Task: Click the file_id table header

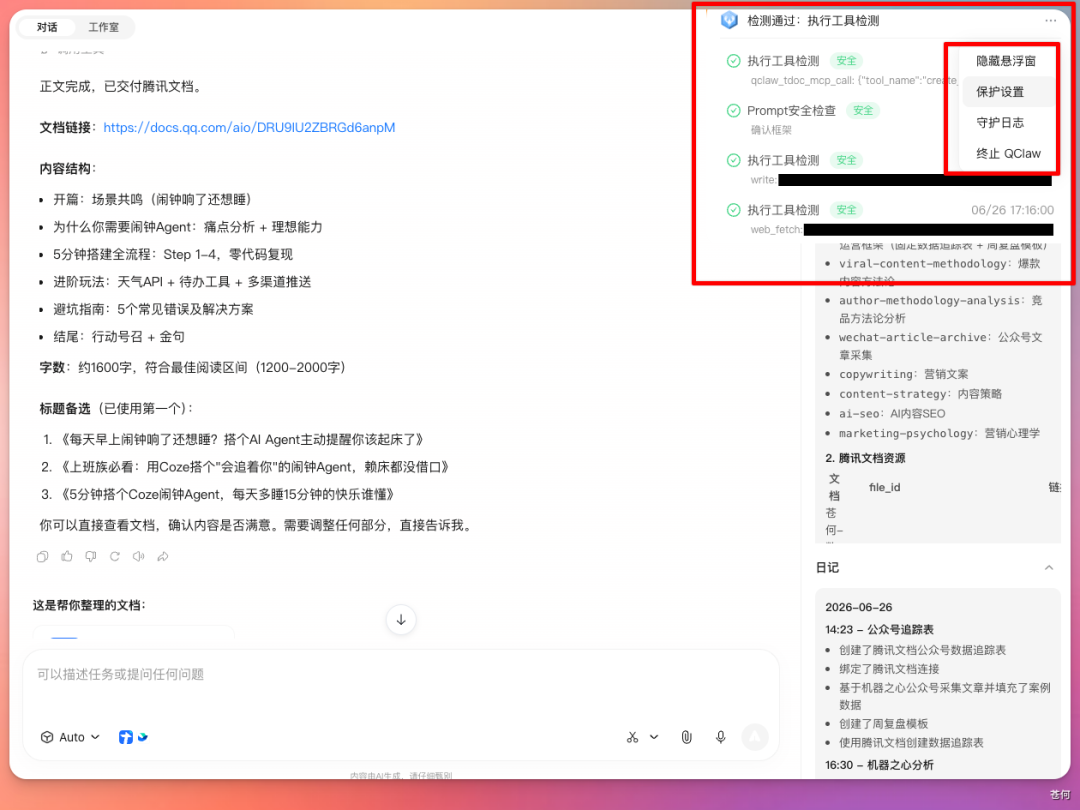Action: tap(884, 487)
